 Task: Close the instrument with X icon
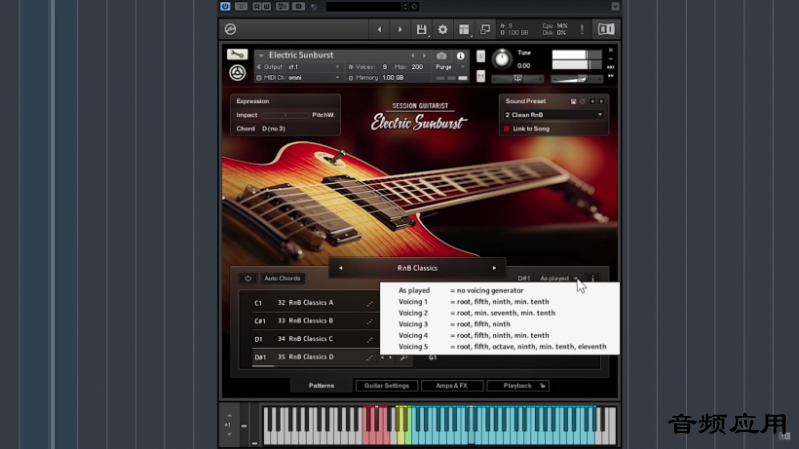[610, 50]
